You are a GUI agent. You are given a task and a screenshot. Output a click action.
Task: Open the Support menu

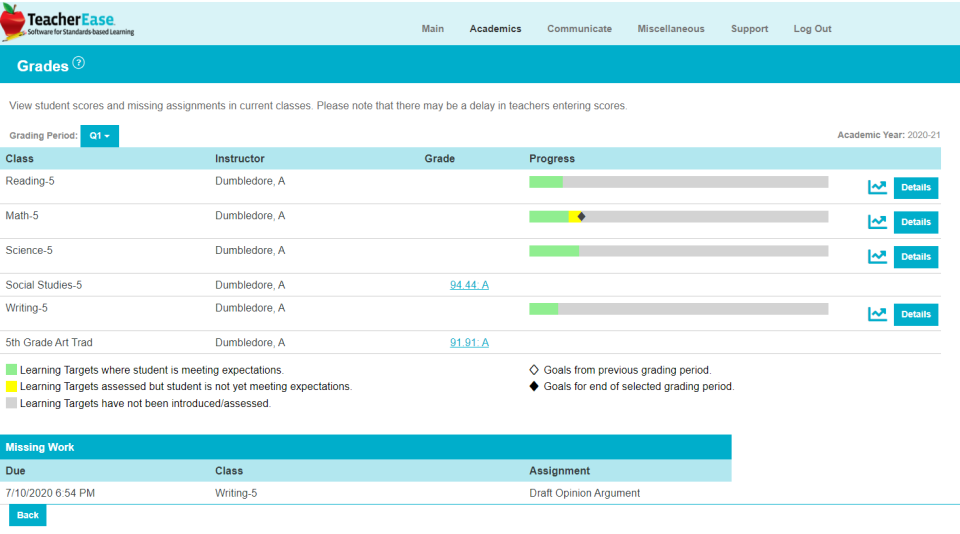tap(749, 29)
